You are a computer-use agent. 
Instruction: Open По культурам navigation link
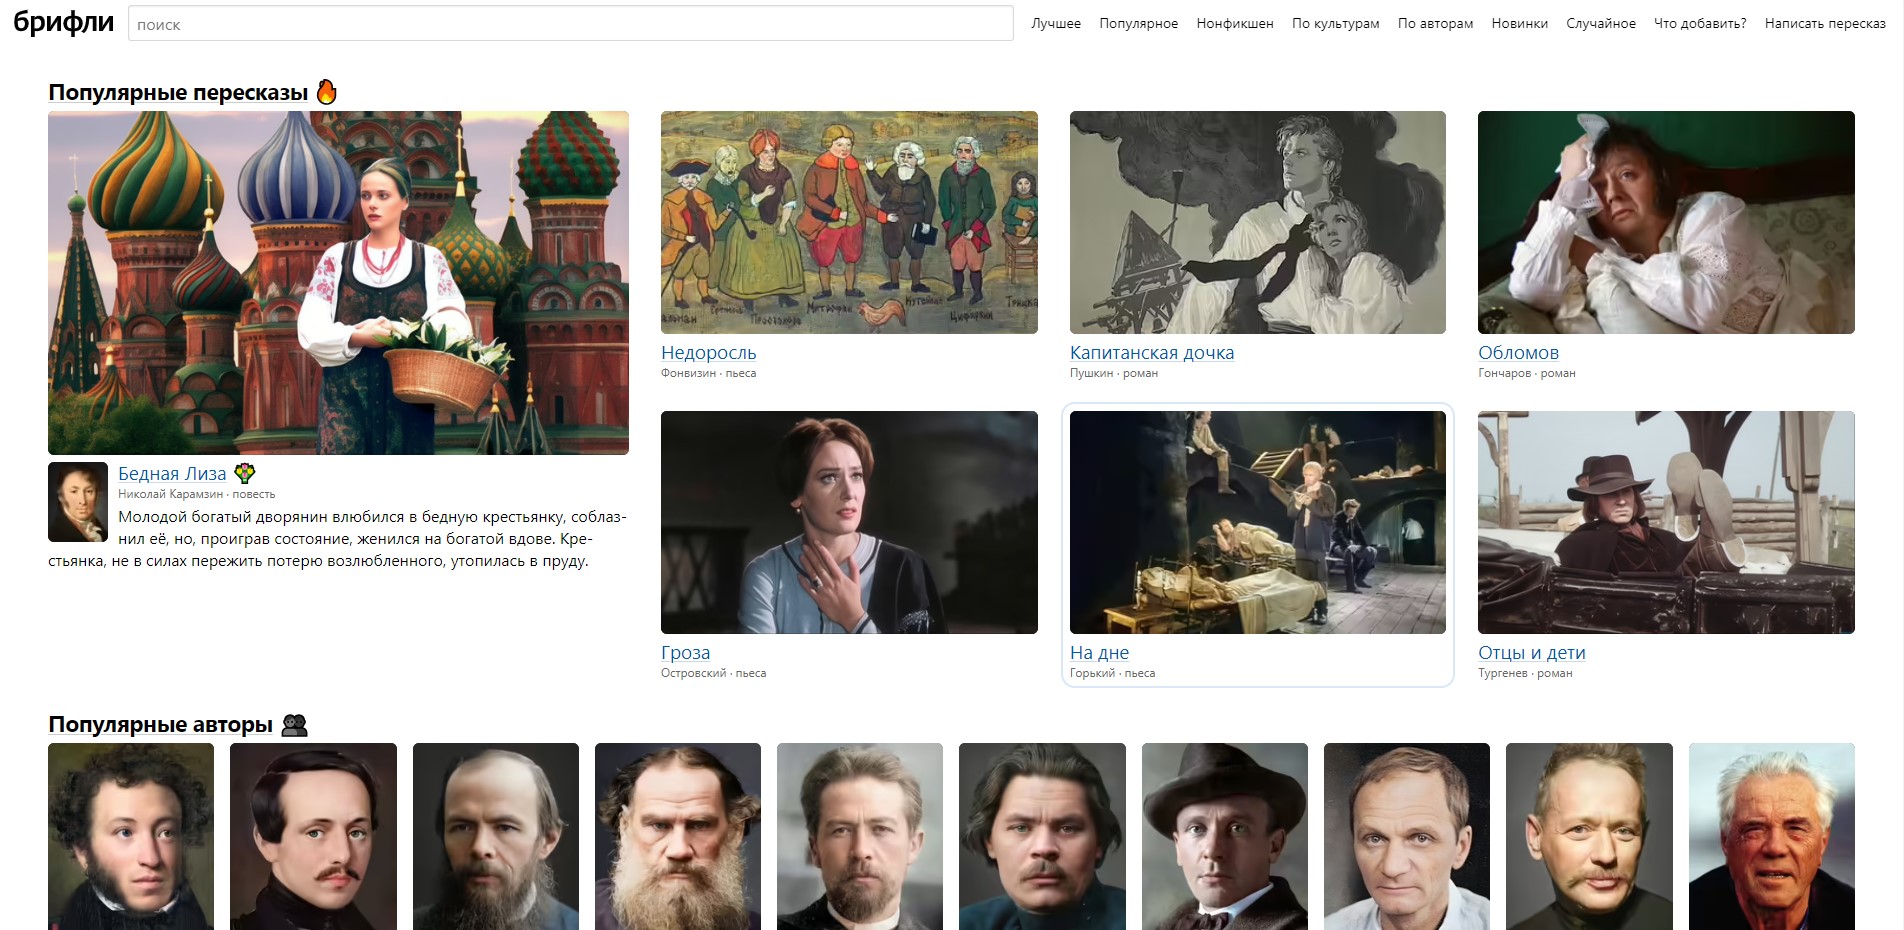pyautogui.click(x=1335, y=23)
